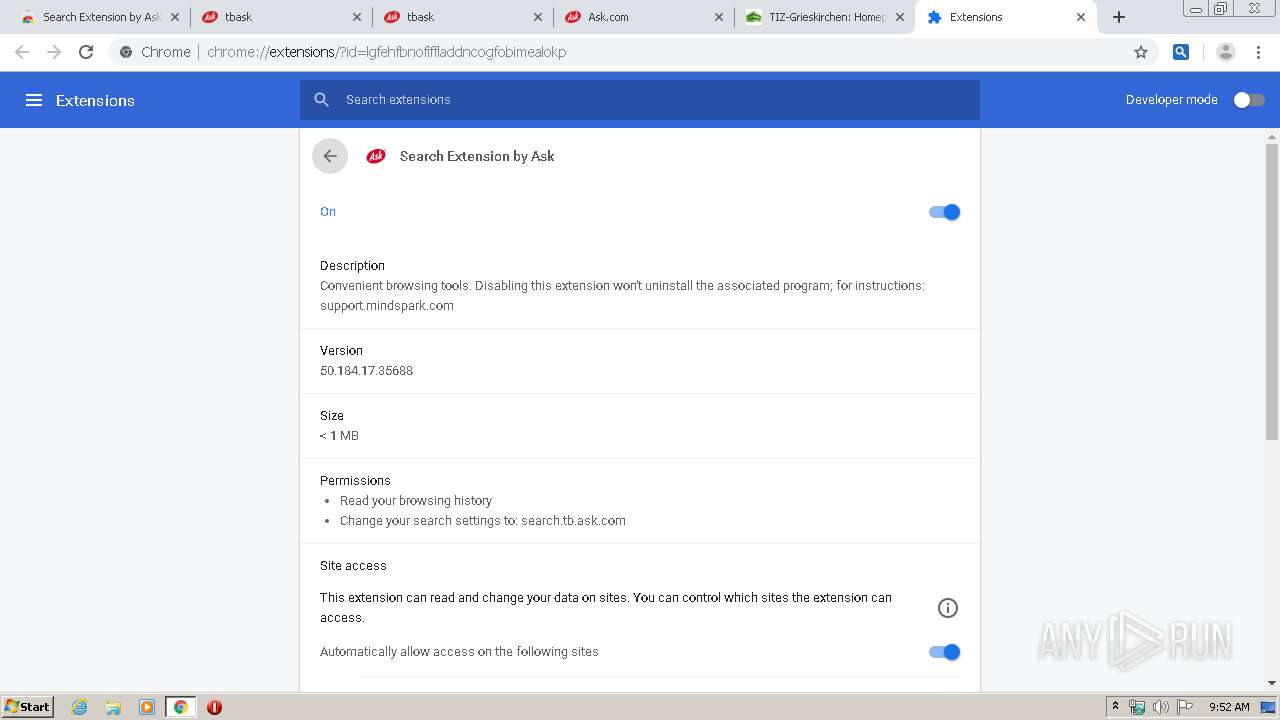Open the Extensions hamburger menu
The image size is (1280, 720).
click(x=34, y=100)
